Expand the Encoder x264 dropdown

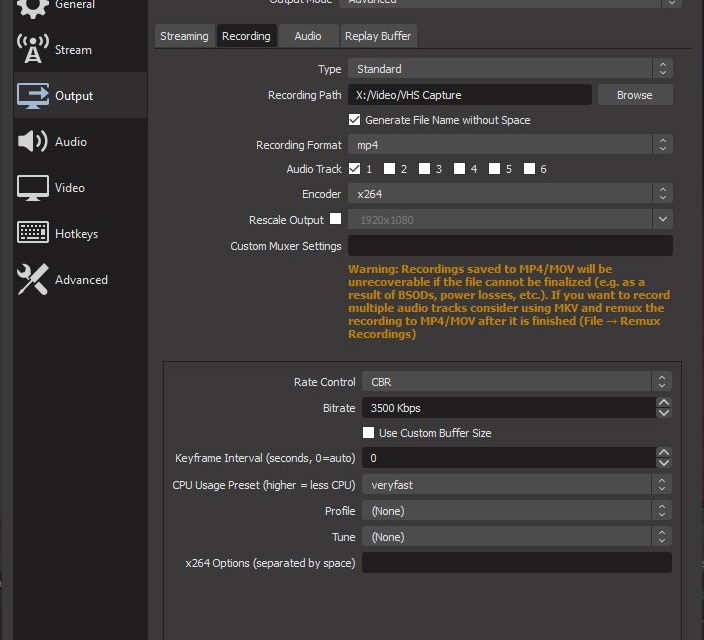tap(510, 194)
